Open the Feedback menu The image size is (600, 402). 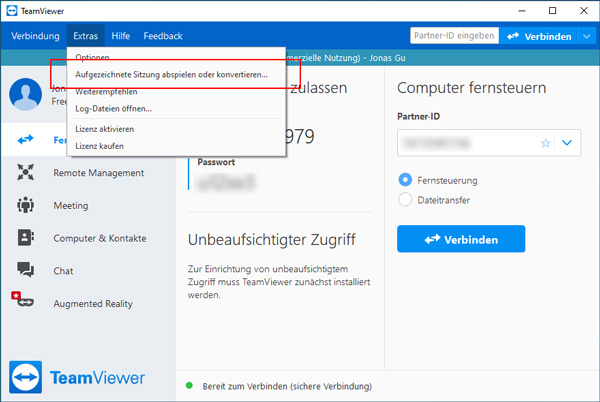(163, 36)
